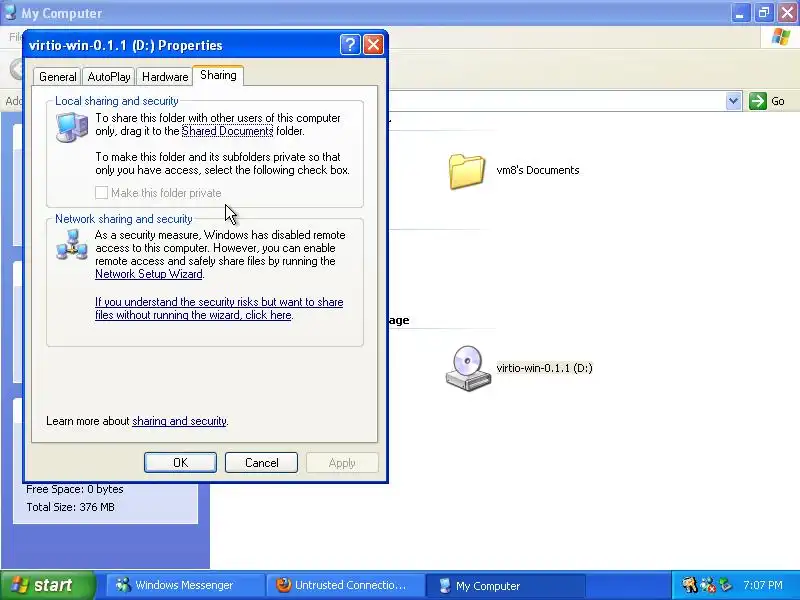Screen dimensions: 800x600
Task: Switch to Untrusted Connection Firefox taskbar item
Action: pos(344,585)
